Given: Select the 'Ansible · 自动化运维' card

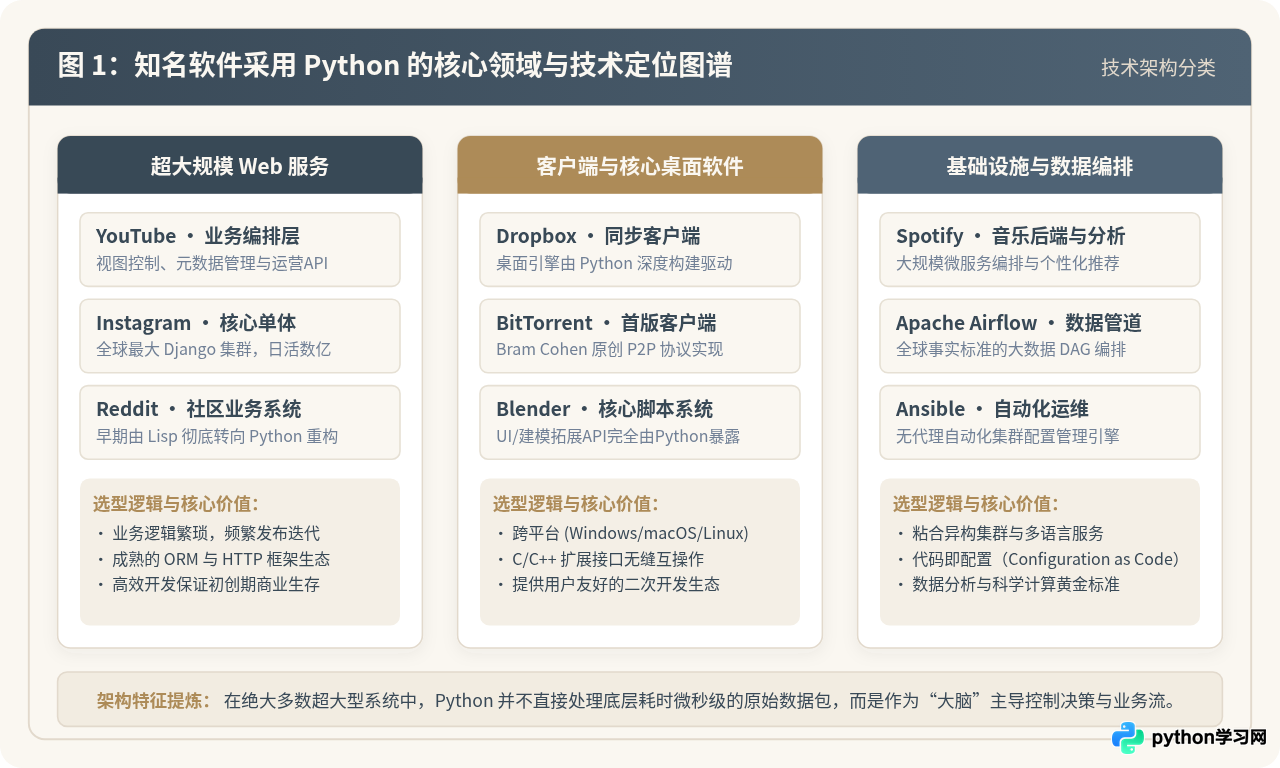Looking at the screenshot, I should (x=1040, y=422).
